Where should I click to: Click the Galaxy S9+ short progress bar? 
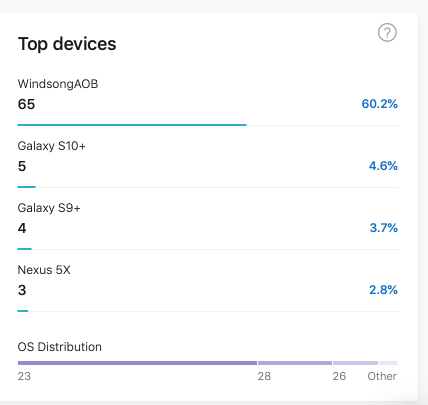coord(25,249)
